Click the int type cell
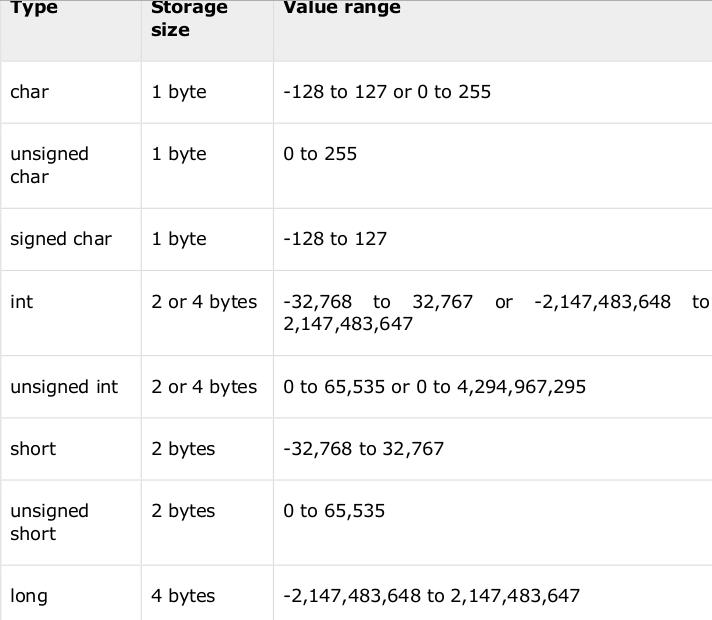 click(x=70, y=313)
